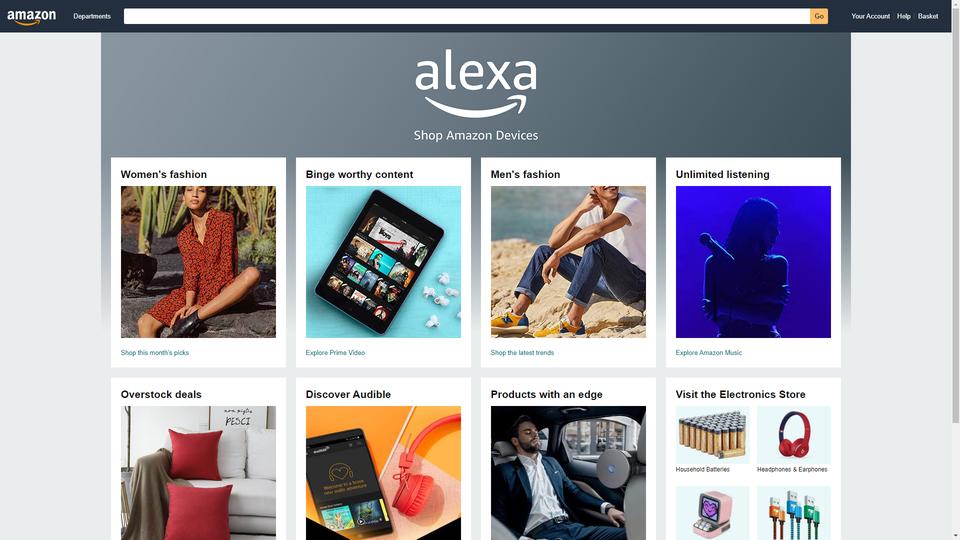
Task: Open the Help page link
Action: 903,17
